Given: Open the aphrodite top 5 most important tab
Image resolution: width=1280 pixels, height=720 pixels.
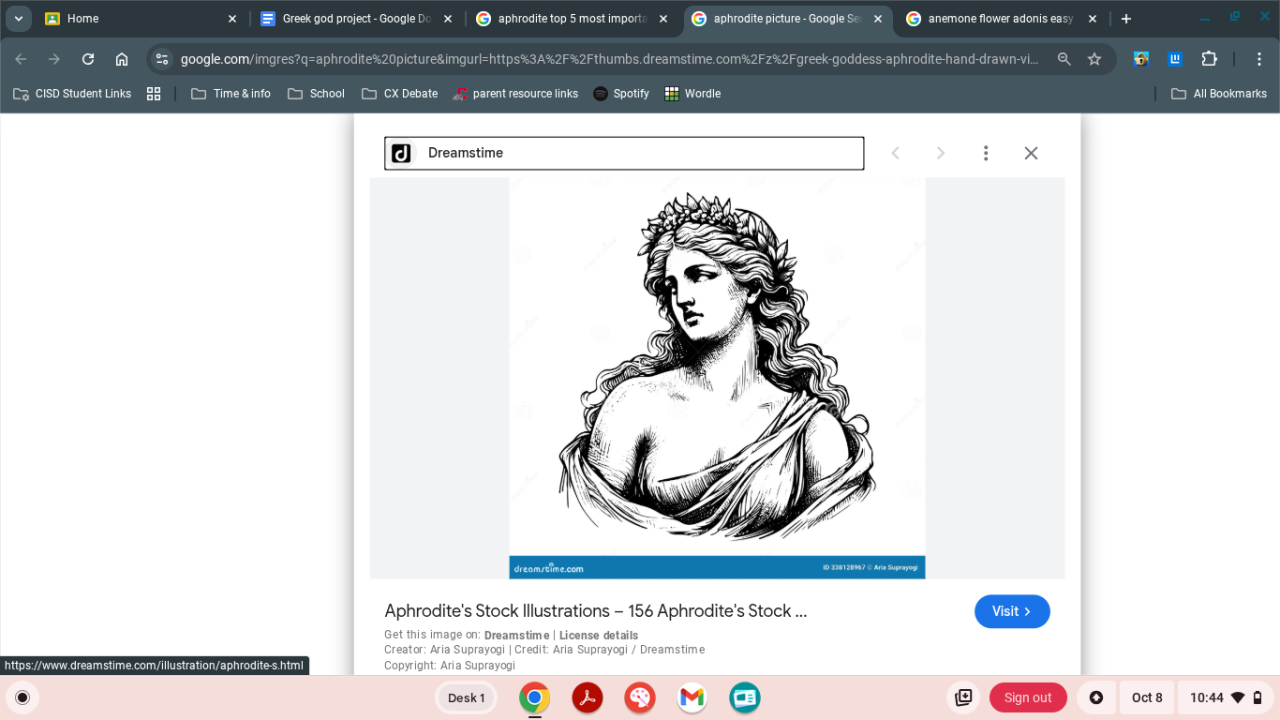Looking at the screenshot, I should [x=572, y=19].
